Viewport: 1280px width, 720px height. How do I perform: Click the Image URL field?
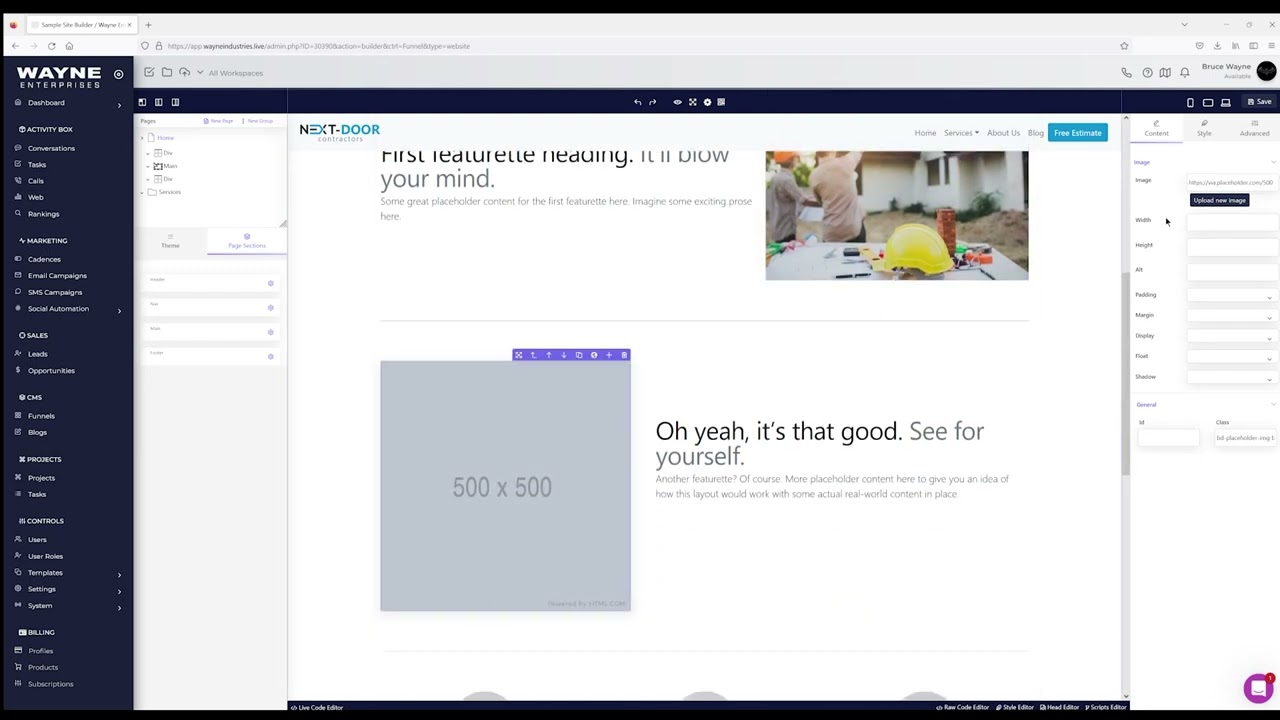click(x=1232, y=182)
